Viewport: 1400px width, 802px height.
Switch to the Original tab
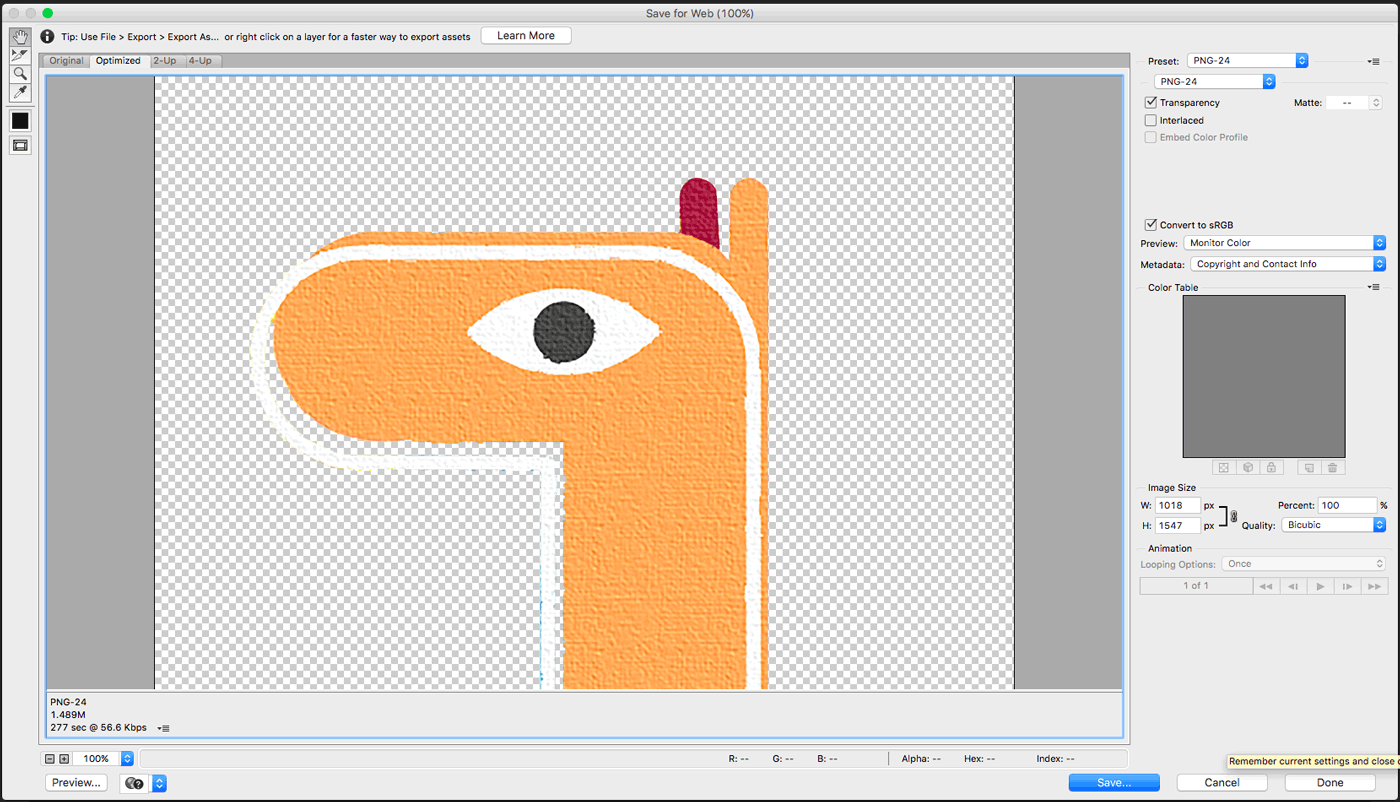pos(67,61)
